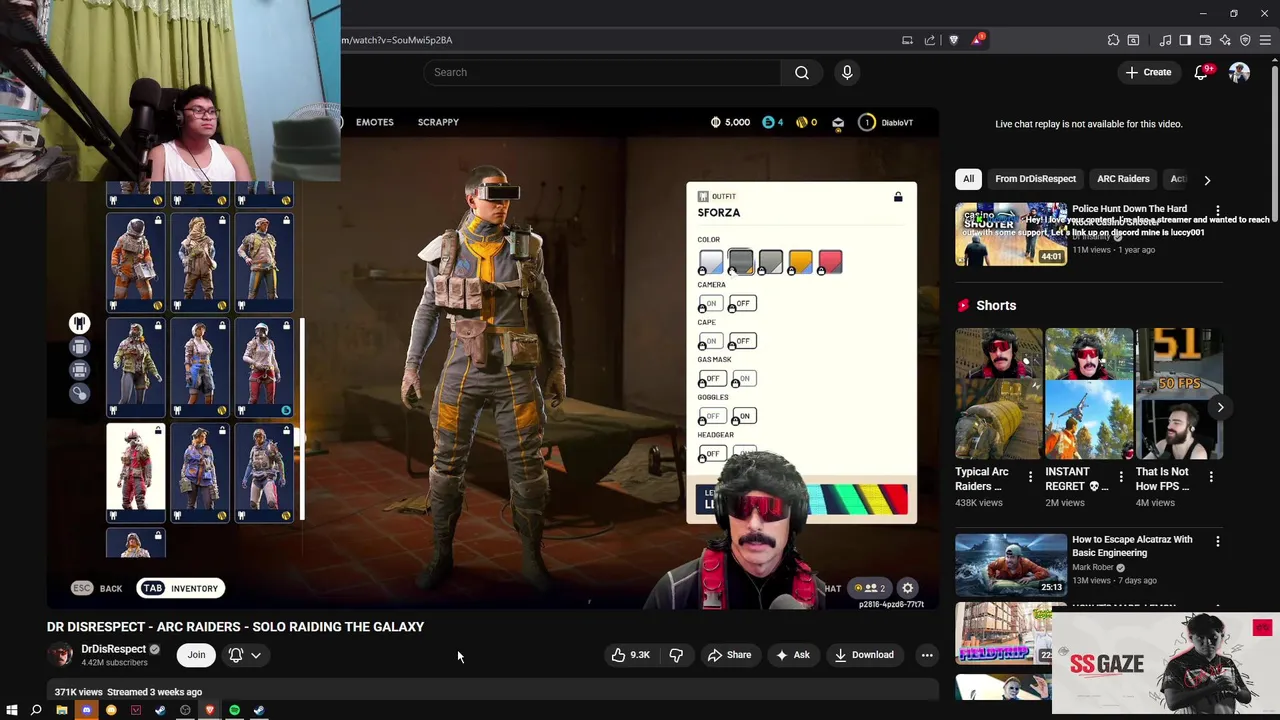Start voice search with microphone icon

click(x=847, y=72)
